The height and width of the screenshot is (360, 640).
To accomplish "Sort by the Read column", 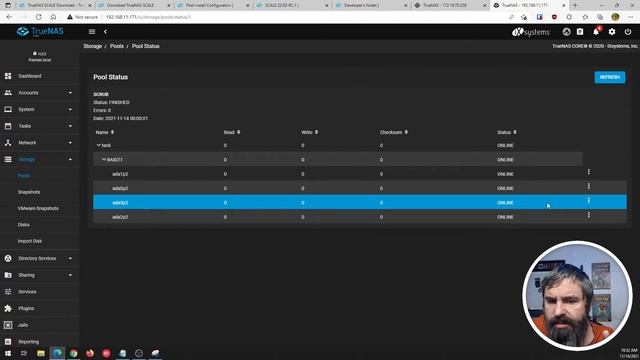I will click(x=232, y=132).
